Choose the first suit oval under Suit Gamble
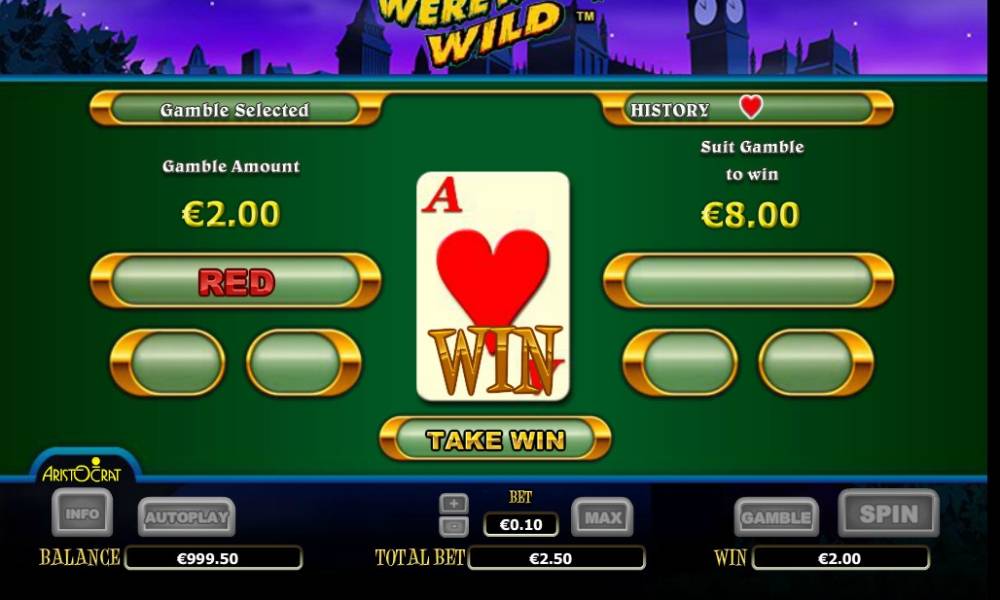The width and height of the screenshot is (1000, 600). click(x=680, y=362)
